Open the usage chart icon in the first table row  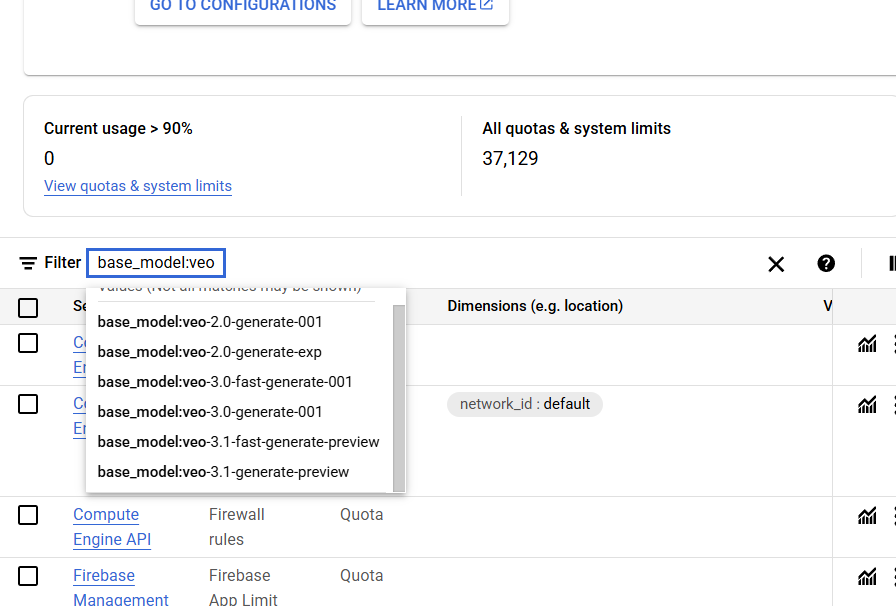(867, 344)
